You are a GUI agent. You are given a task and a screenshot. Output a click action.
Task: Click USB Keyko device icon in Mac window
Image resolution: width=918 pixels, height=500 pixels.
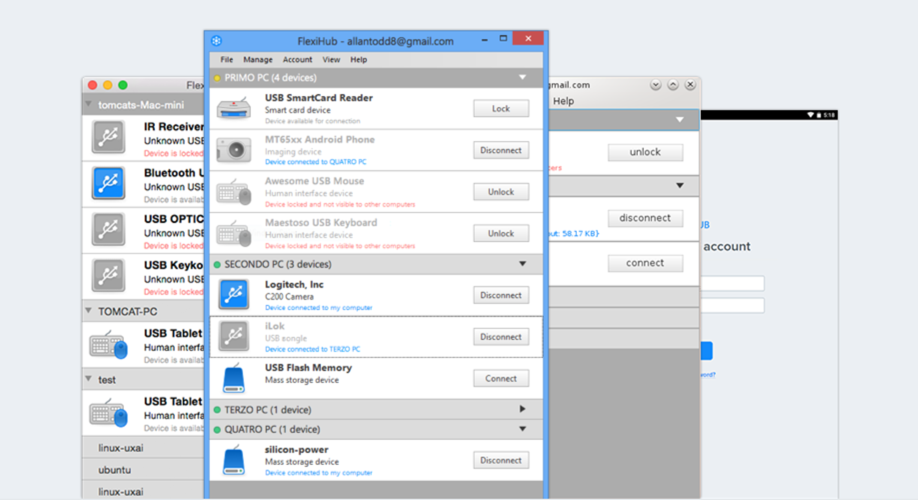pos(108,275)
